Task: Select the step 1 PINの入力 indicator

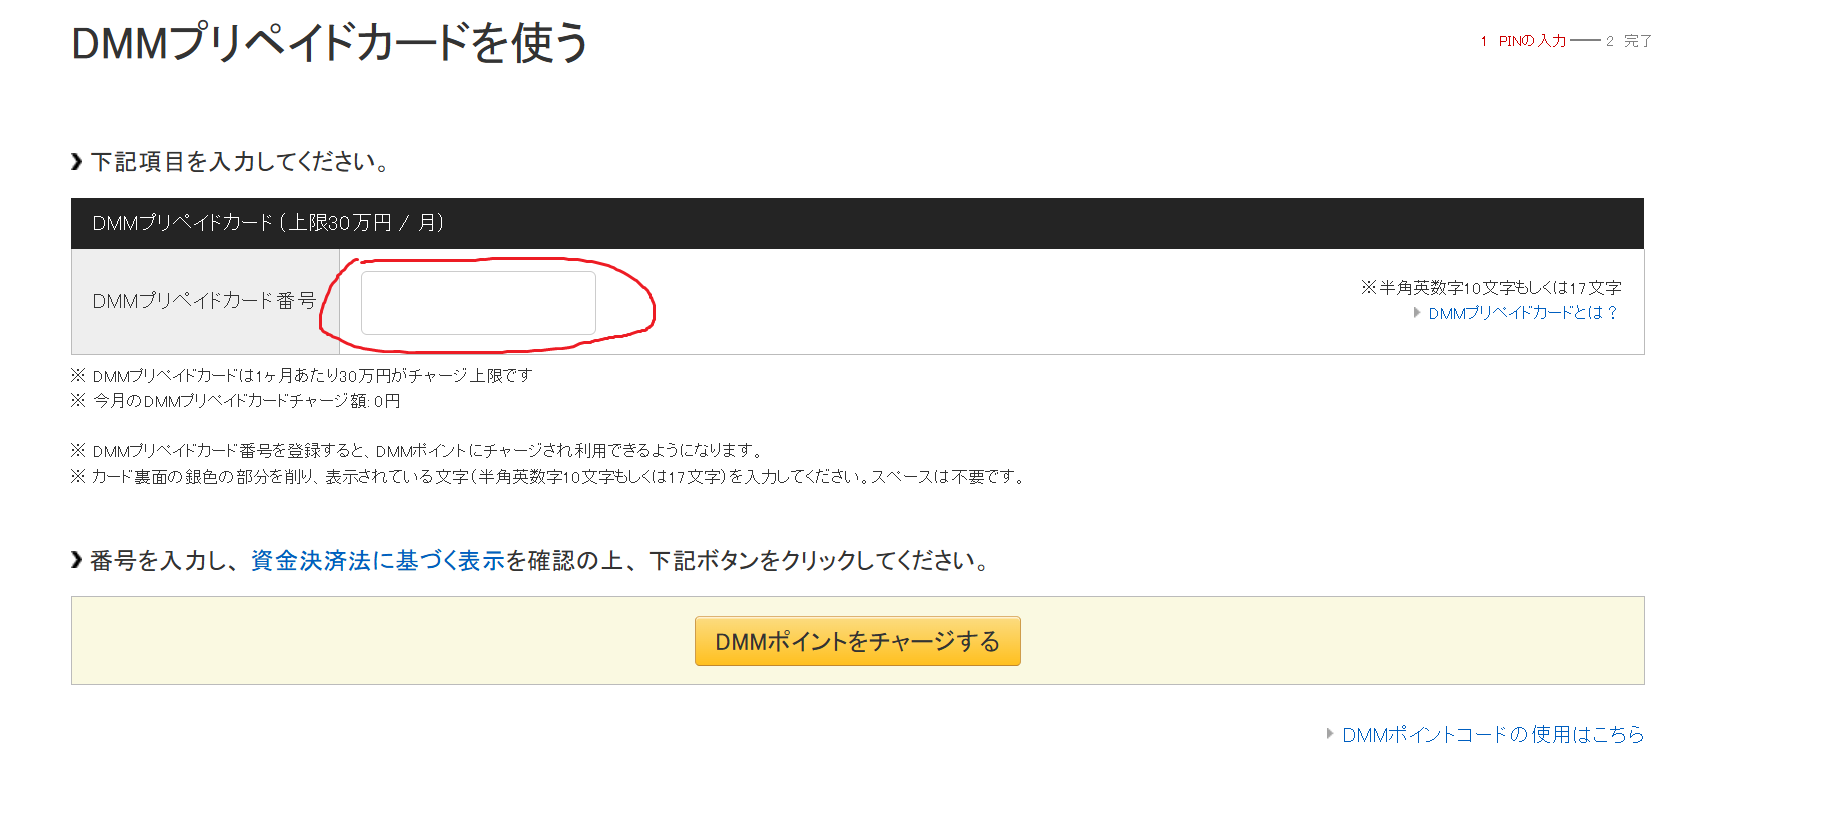Action: coord(1523,41)
